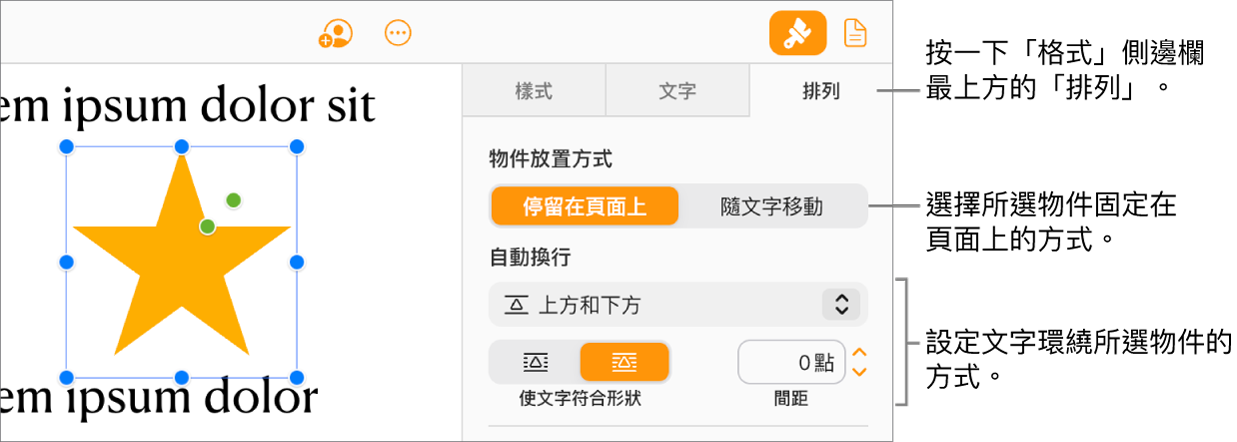Select 停留在頁面上 placement option

click(x=584, y=207)
